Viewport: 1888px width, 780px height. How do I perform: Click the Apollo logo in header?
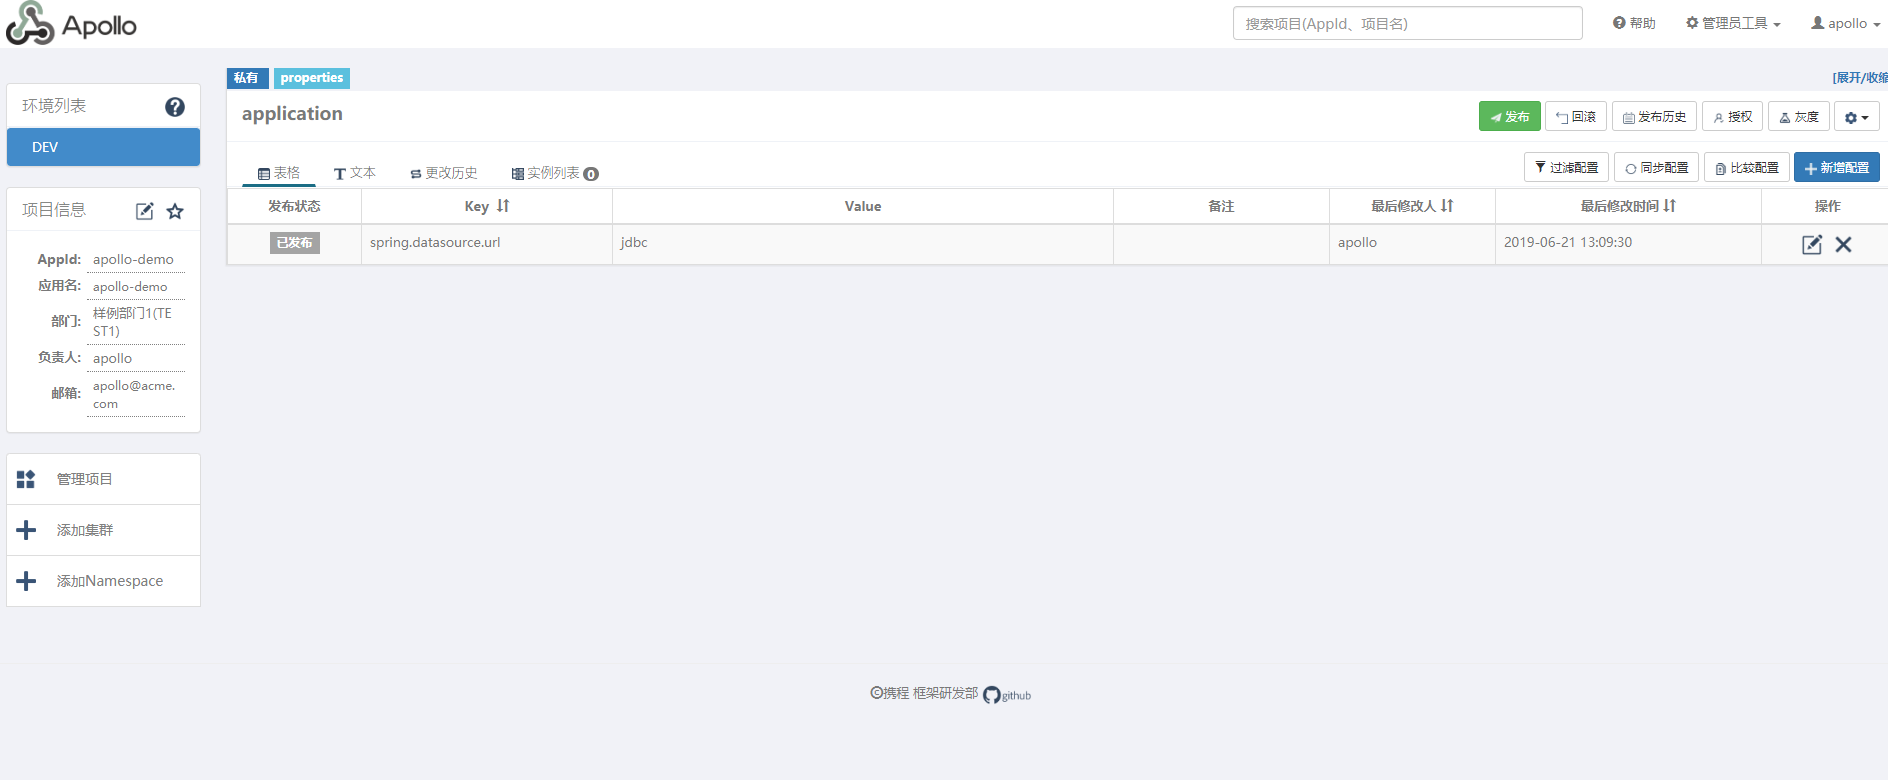tap(72, 24)
